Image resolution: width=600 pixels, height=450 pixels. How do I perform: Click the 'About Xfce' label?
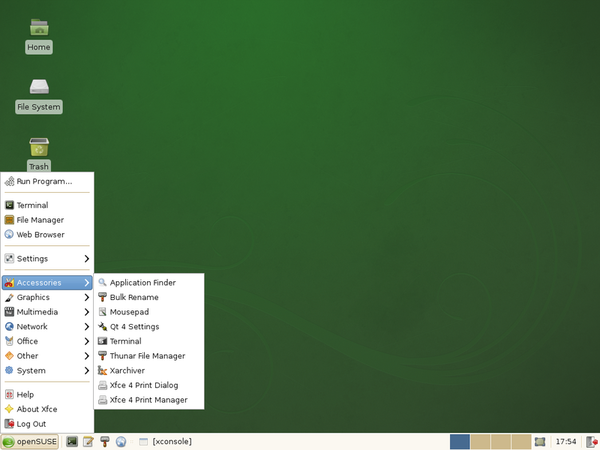coord(37,409)
